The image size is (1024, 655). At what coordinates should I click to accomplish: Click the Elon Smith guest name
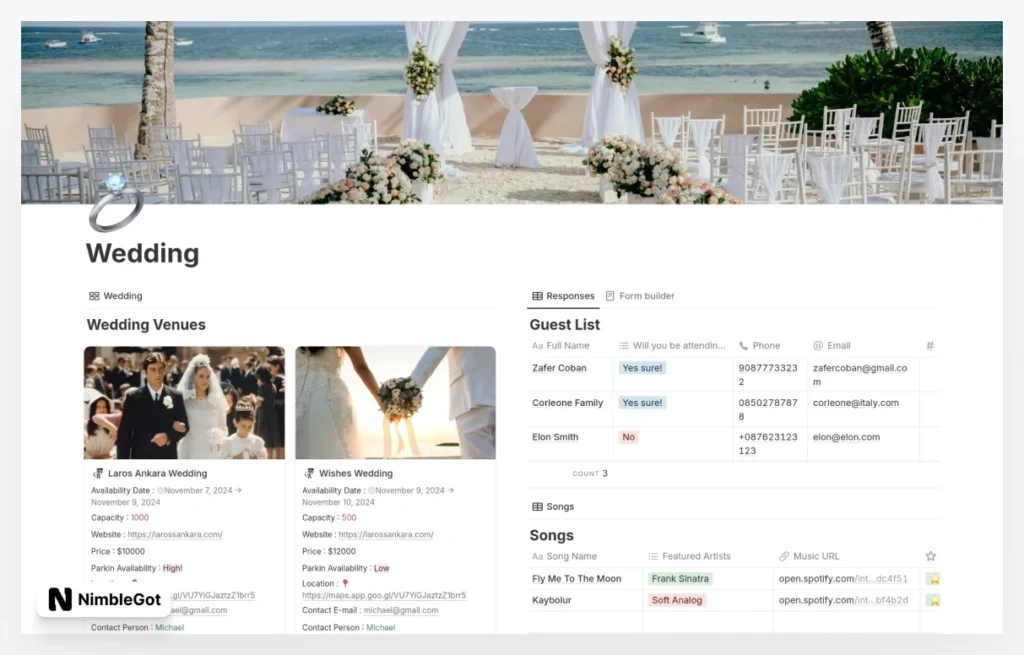click(x=555, y=438)
